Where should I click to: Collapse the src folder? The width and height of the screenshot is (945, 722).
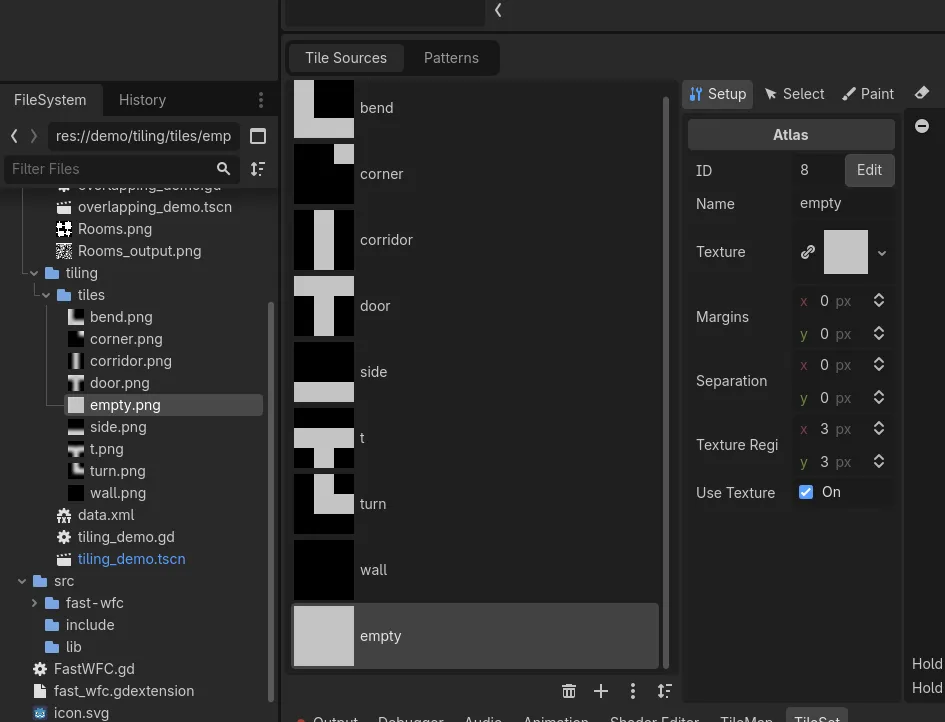22,582
